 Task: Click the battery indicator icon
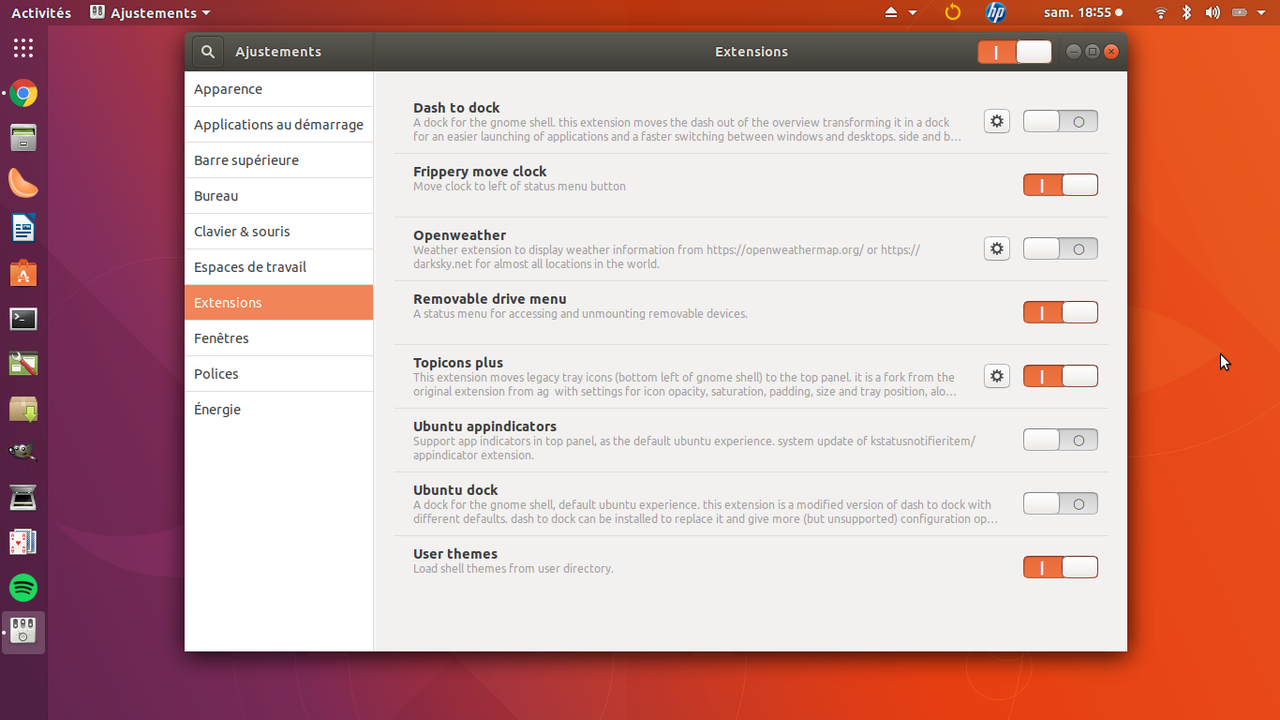[1239, 13]
